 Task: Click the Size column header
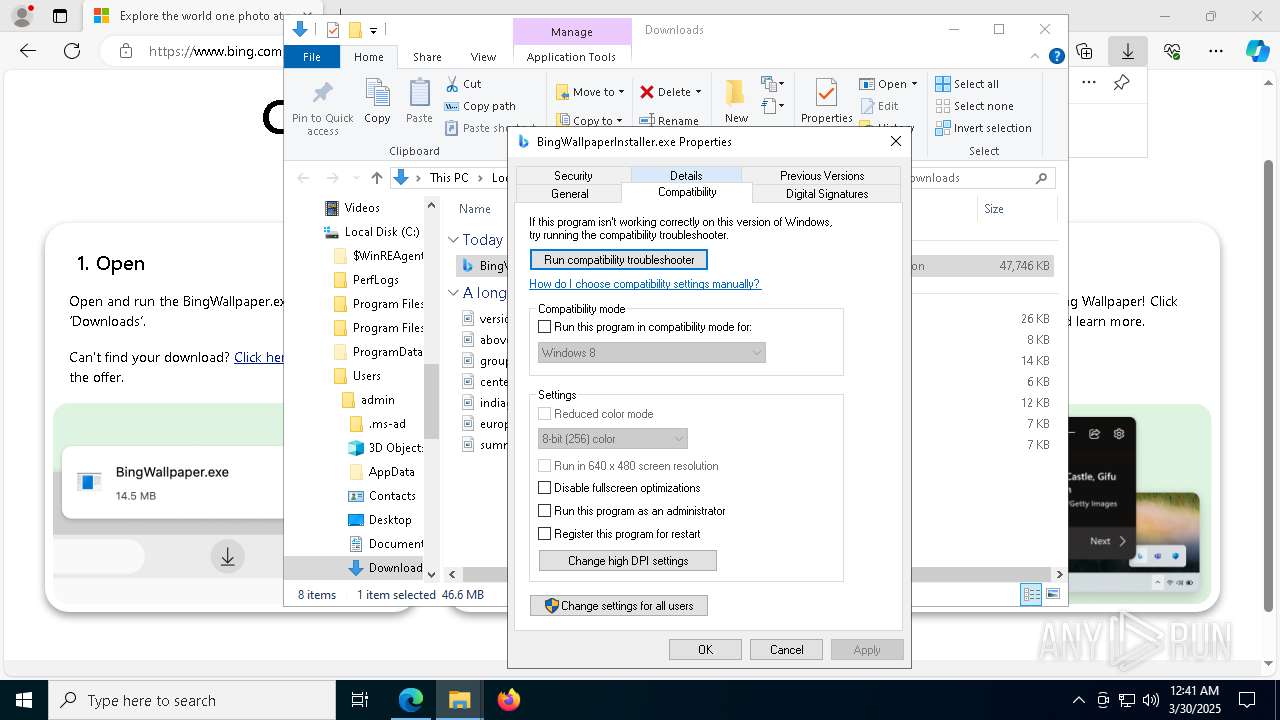tap(994, 209)
